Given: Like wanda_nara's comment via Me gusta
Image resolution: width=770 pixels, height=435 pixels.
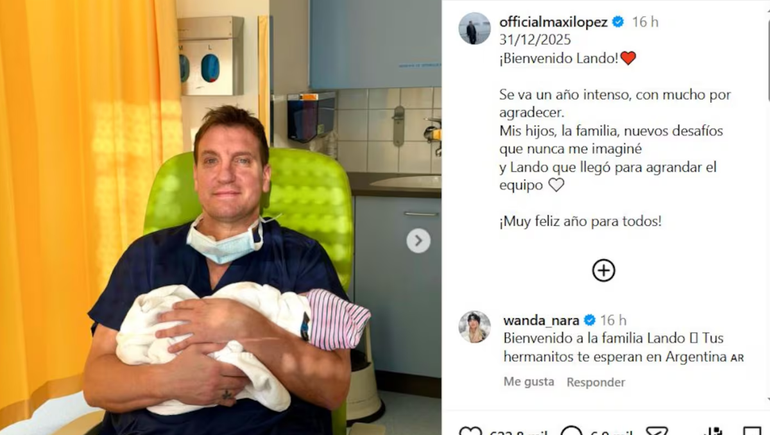Looking at the screenshot, I should (529, 381).
